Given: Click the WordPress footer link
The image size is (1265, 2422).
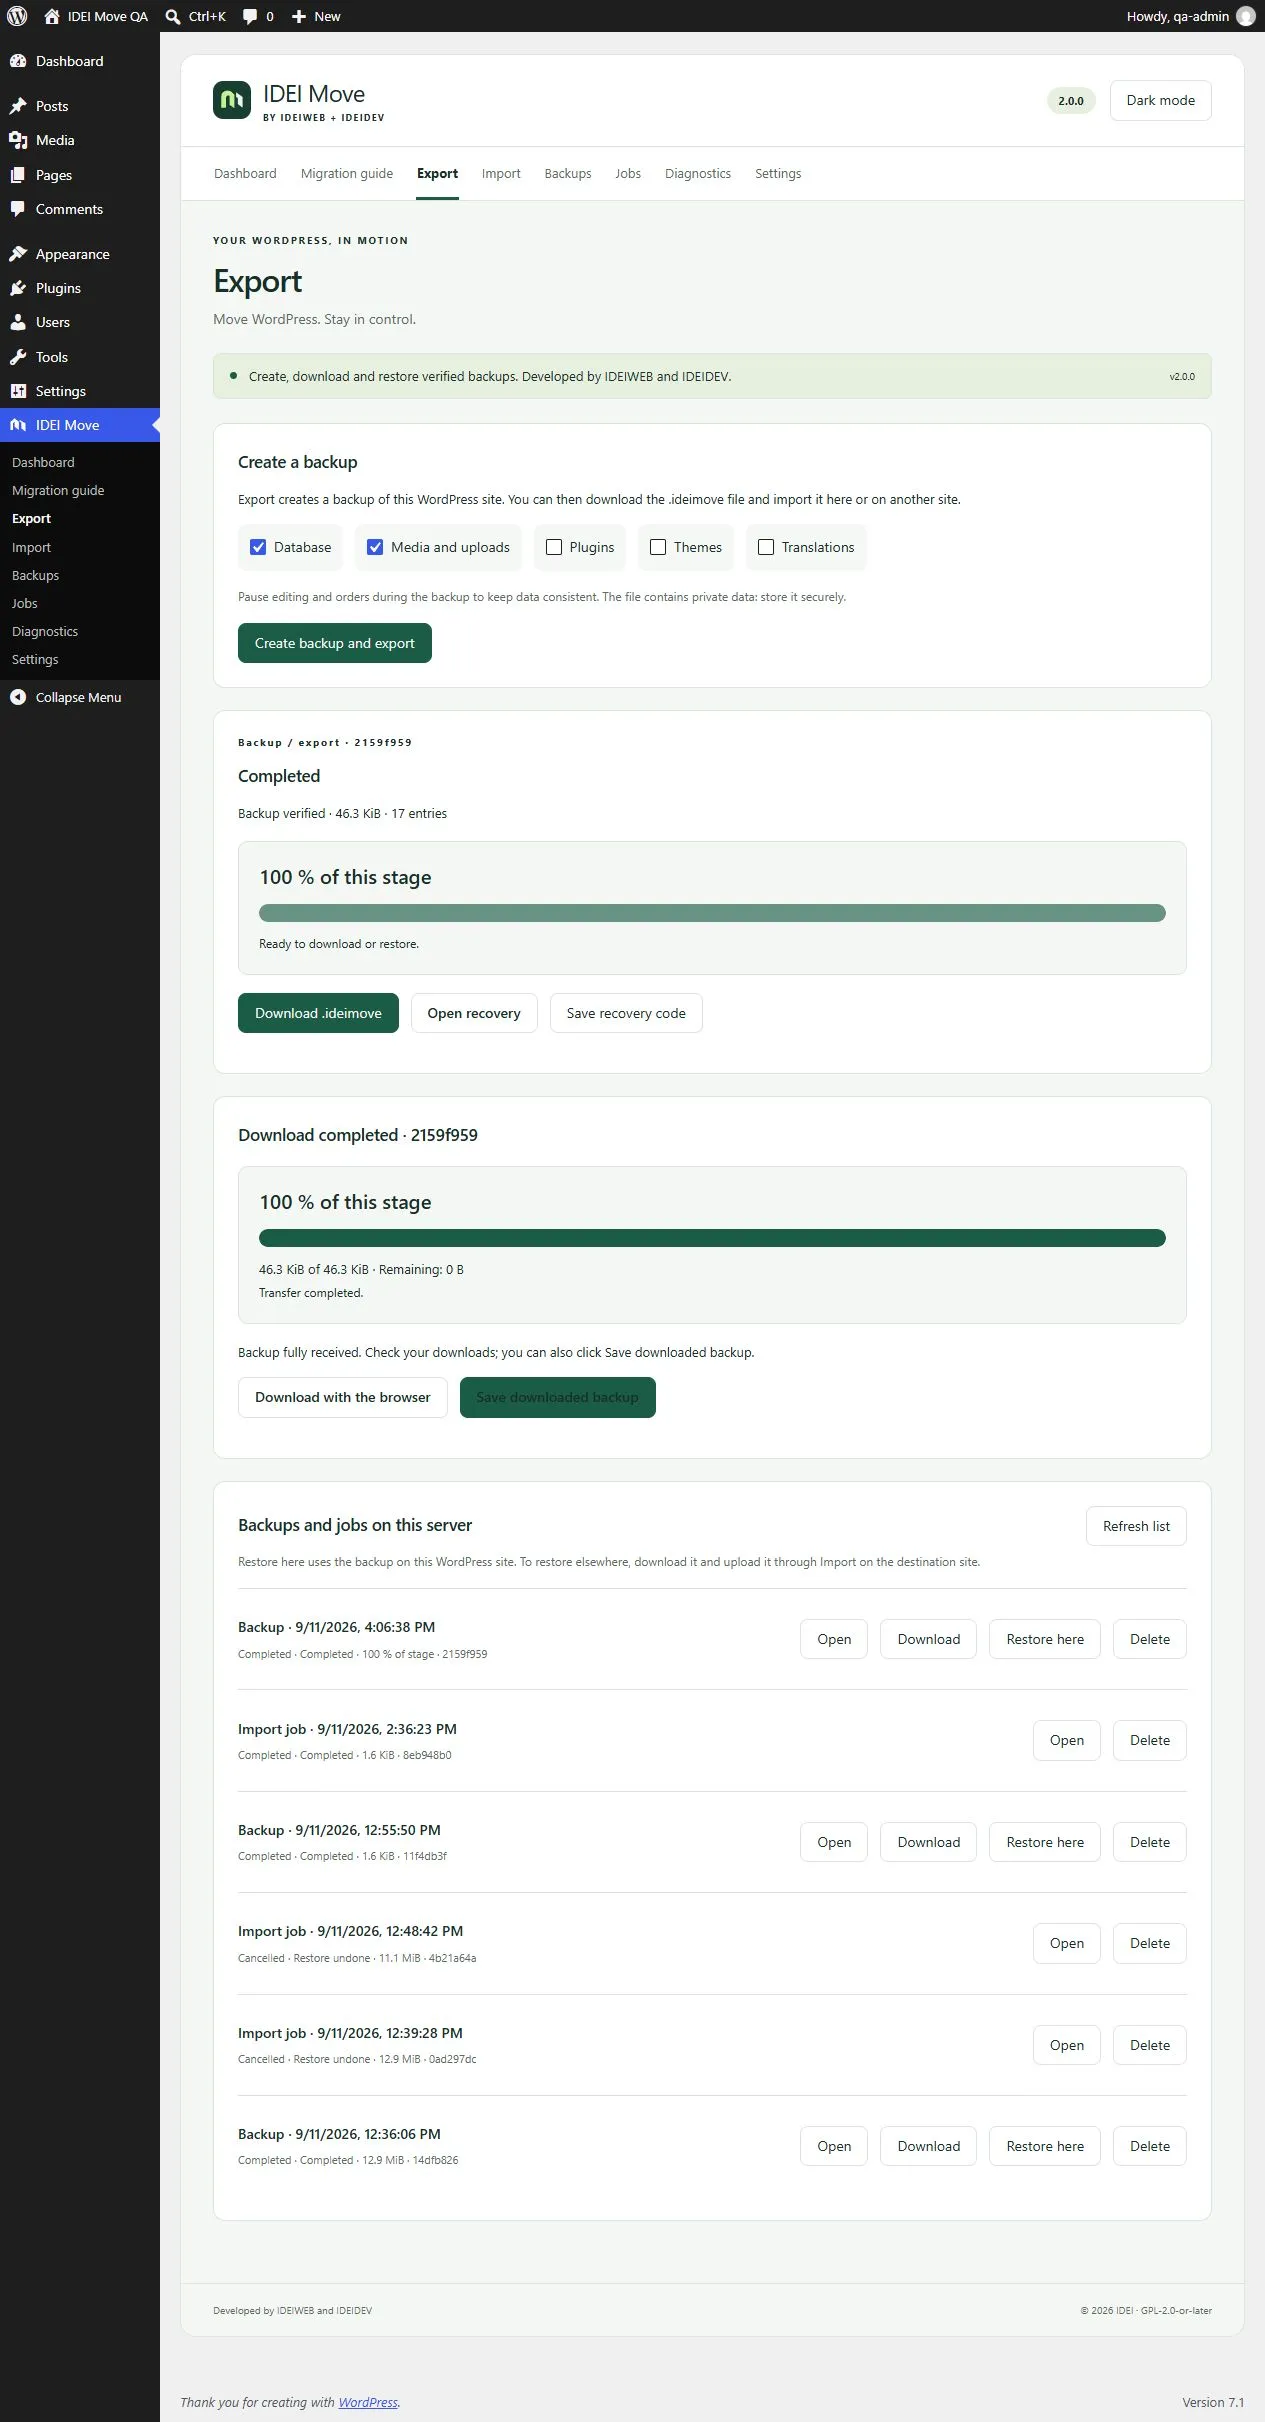Looking at the screenshot, I should tap(368, 2402).
